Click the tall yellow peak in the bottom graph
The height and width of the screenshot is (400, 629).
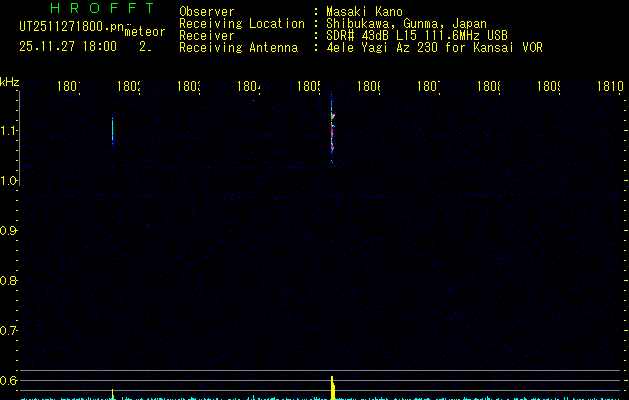(332, 385)
